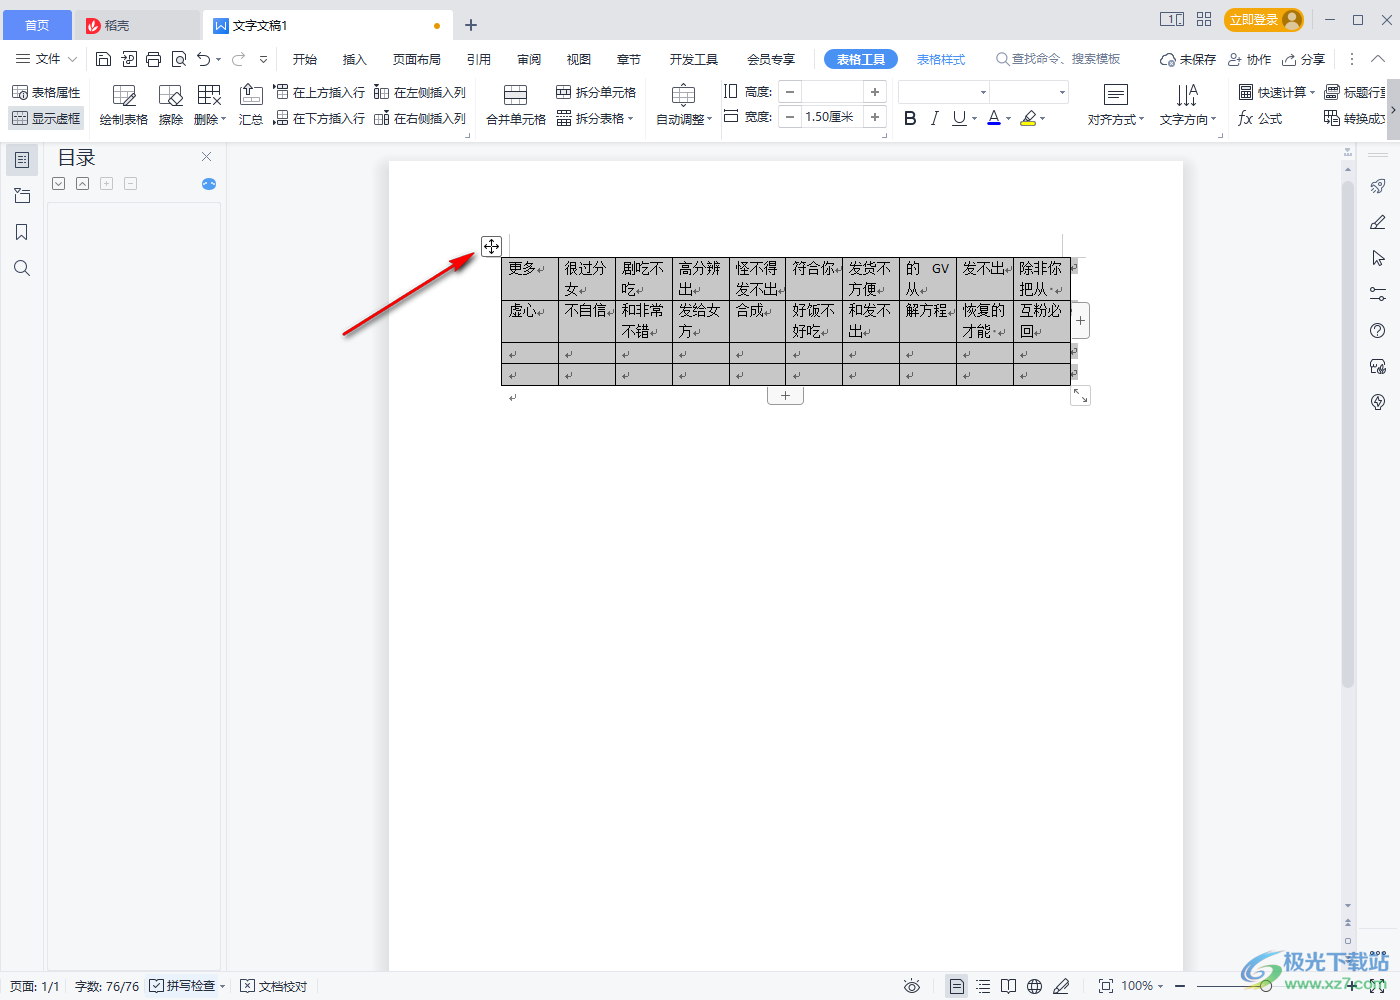
Task: Save the document using the save icon
Action: pos(103,59)
